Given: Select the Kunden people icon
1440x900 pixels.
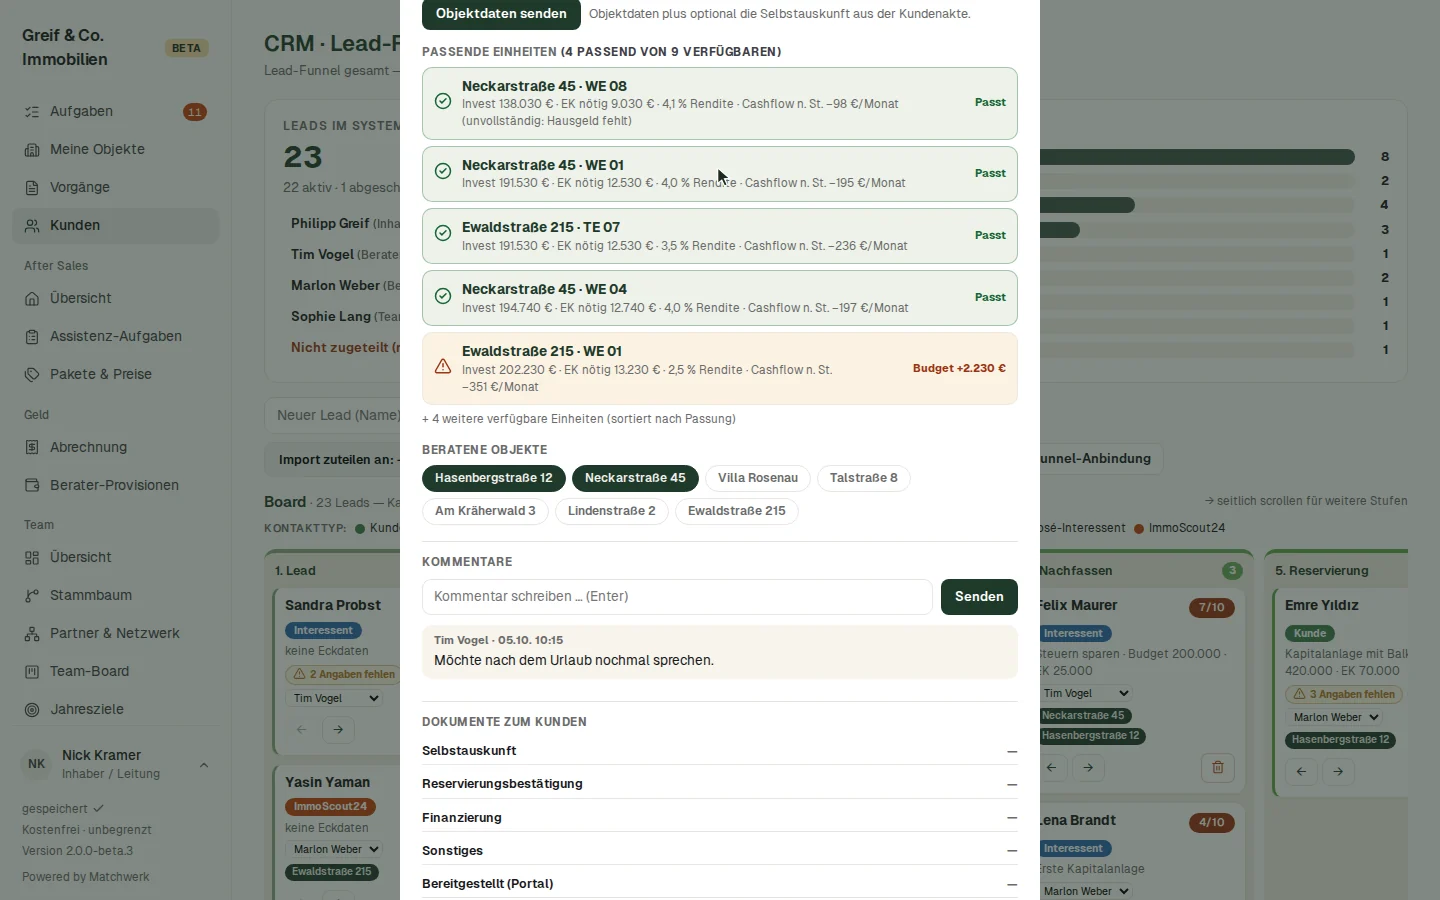Looking at the screenshot, I should pos(32,226).
